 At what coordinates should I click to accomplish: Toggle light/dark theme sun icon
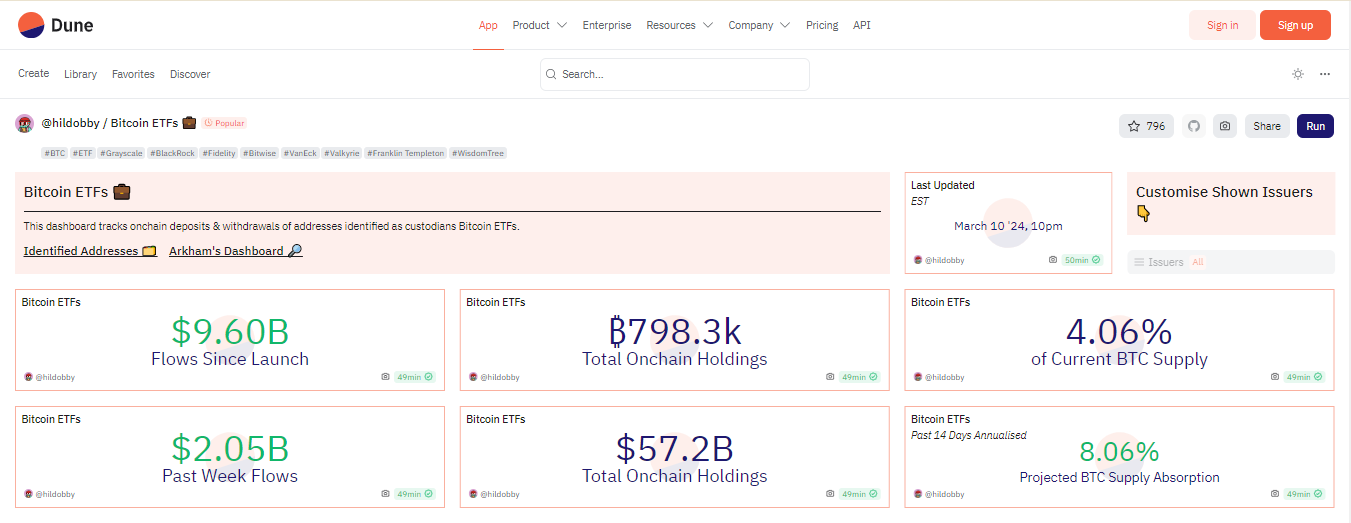click(1298, 74)
